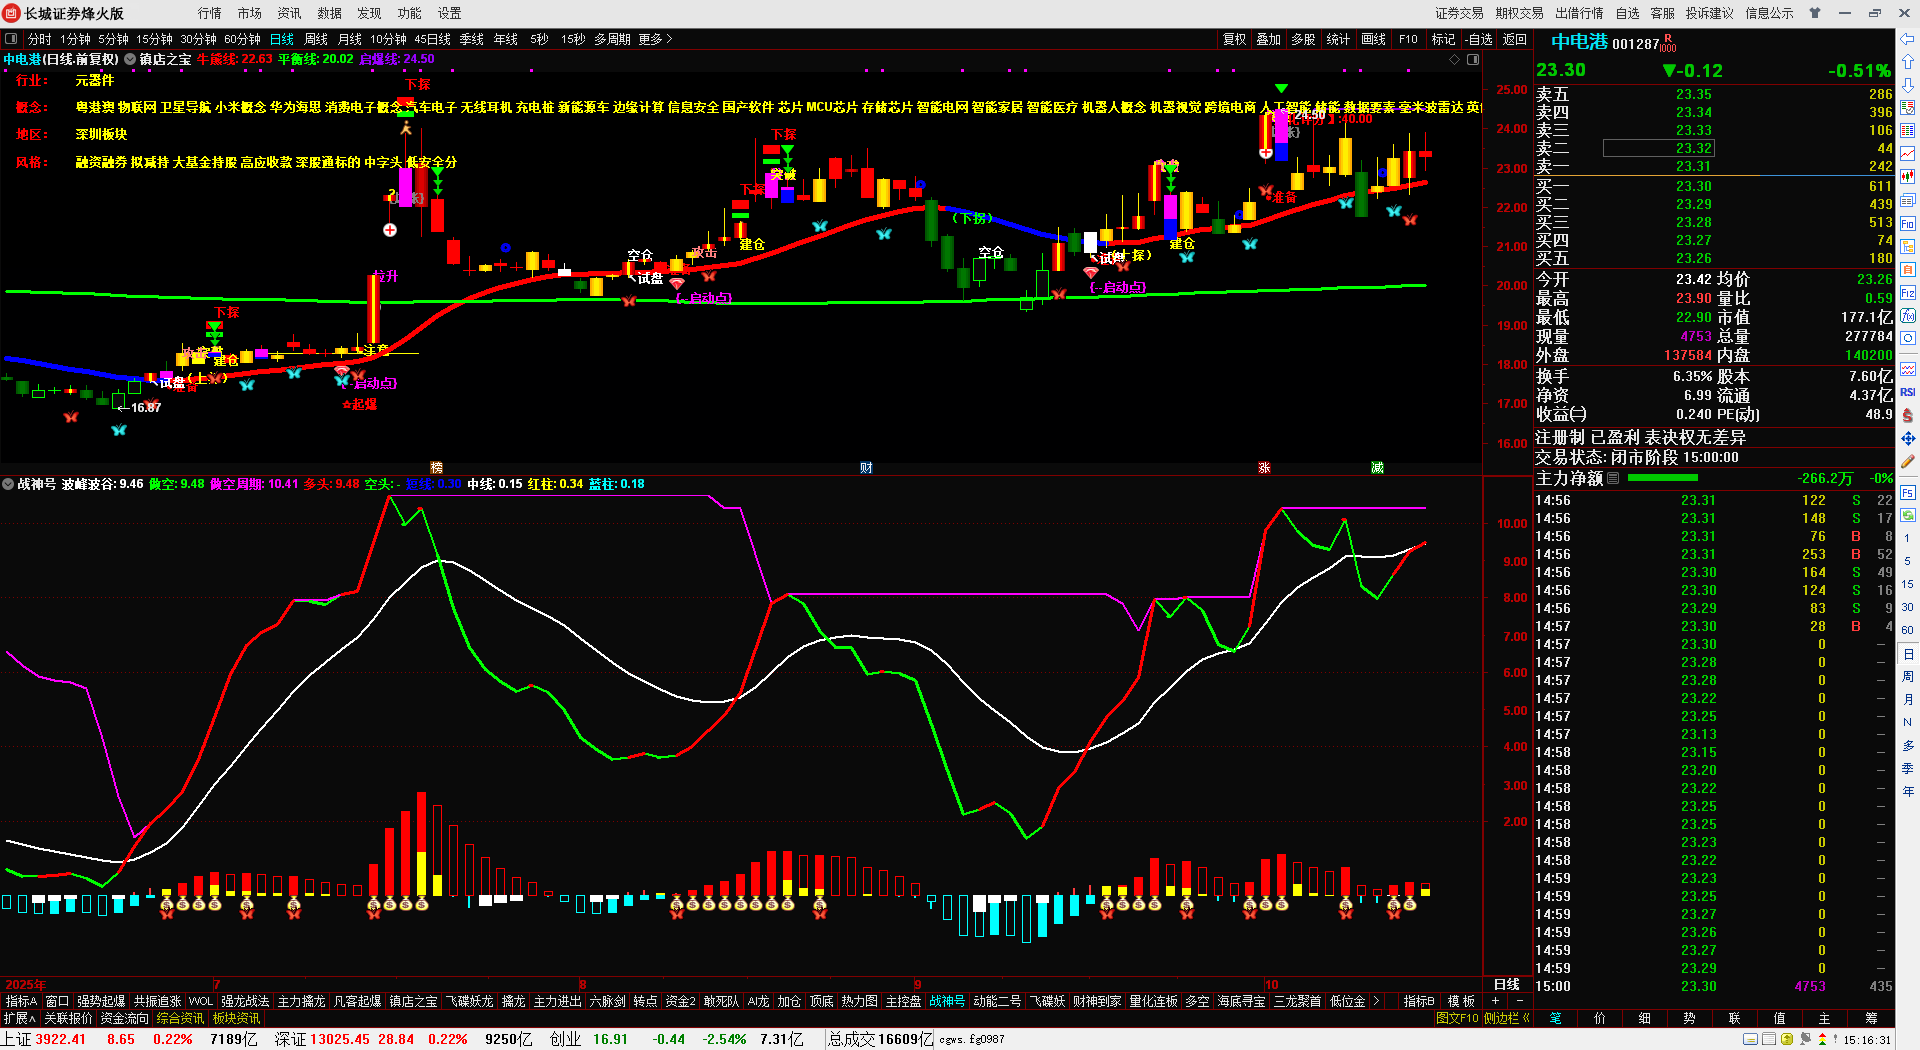This screenshot has width=1920, height=1050.
Task: Click the 上证 index value 3922.41
Action: 60,1039
